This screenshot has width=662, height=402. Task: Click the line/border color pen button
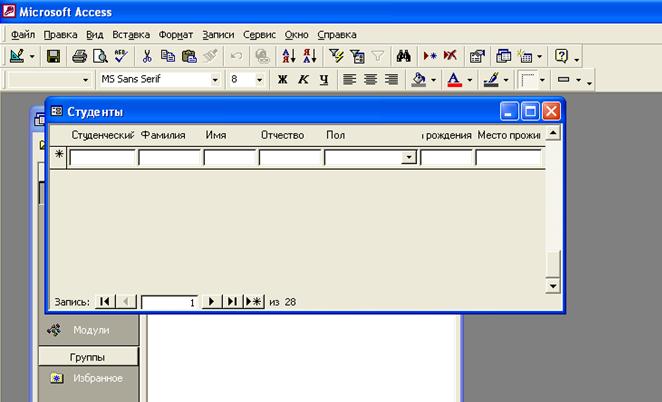(x=491, y=79)
